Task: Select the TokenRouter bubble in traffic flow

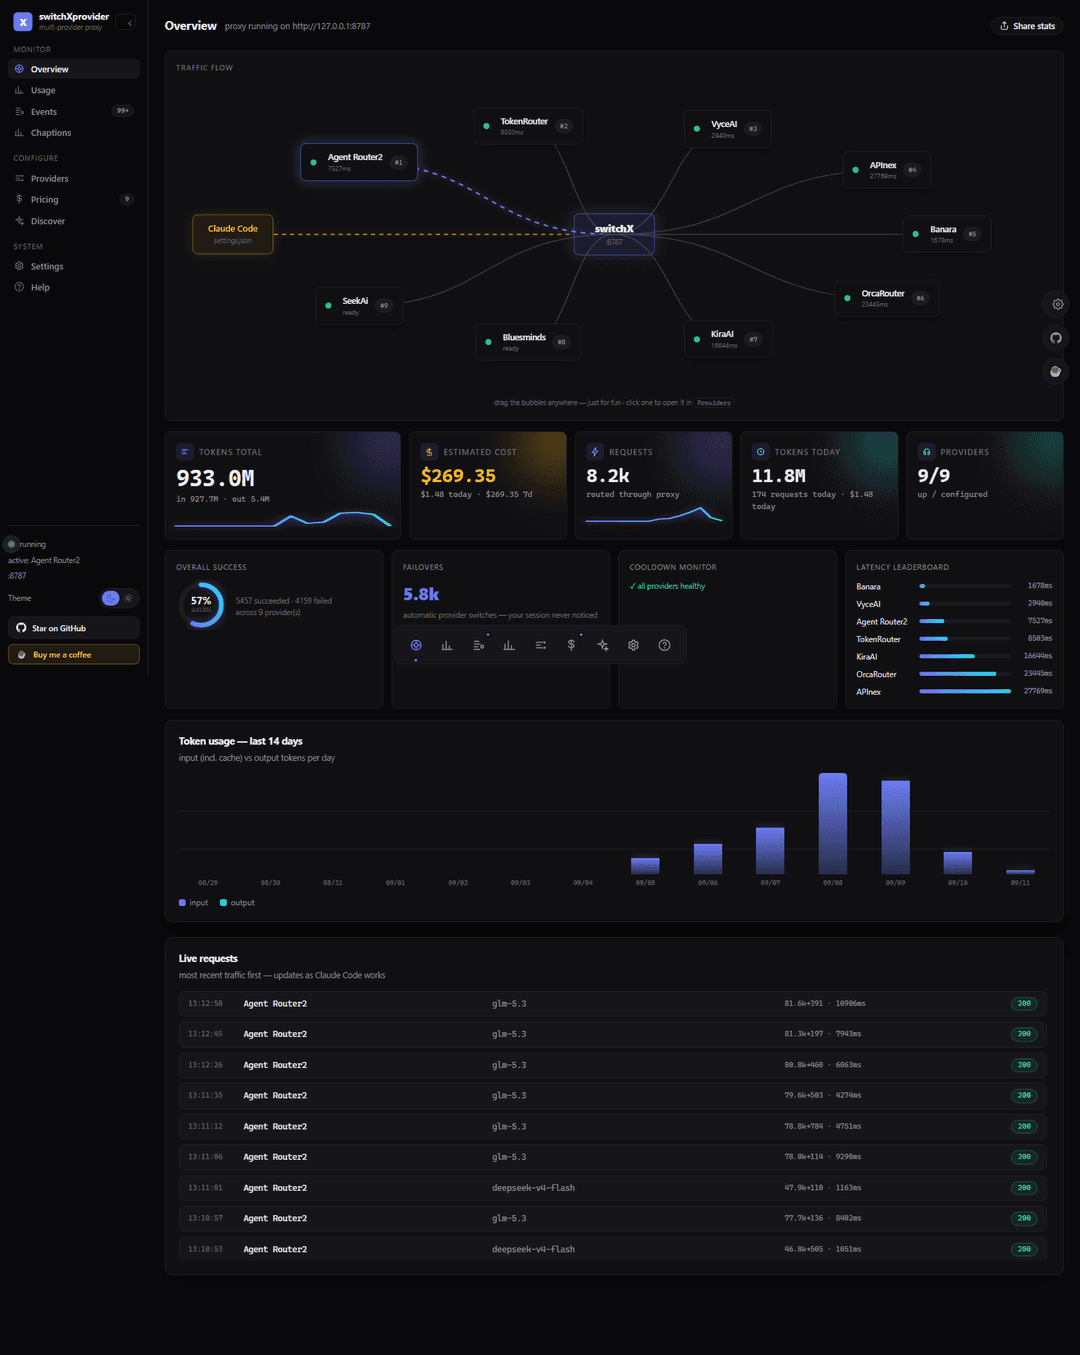Action: click(528, 126)
